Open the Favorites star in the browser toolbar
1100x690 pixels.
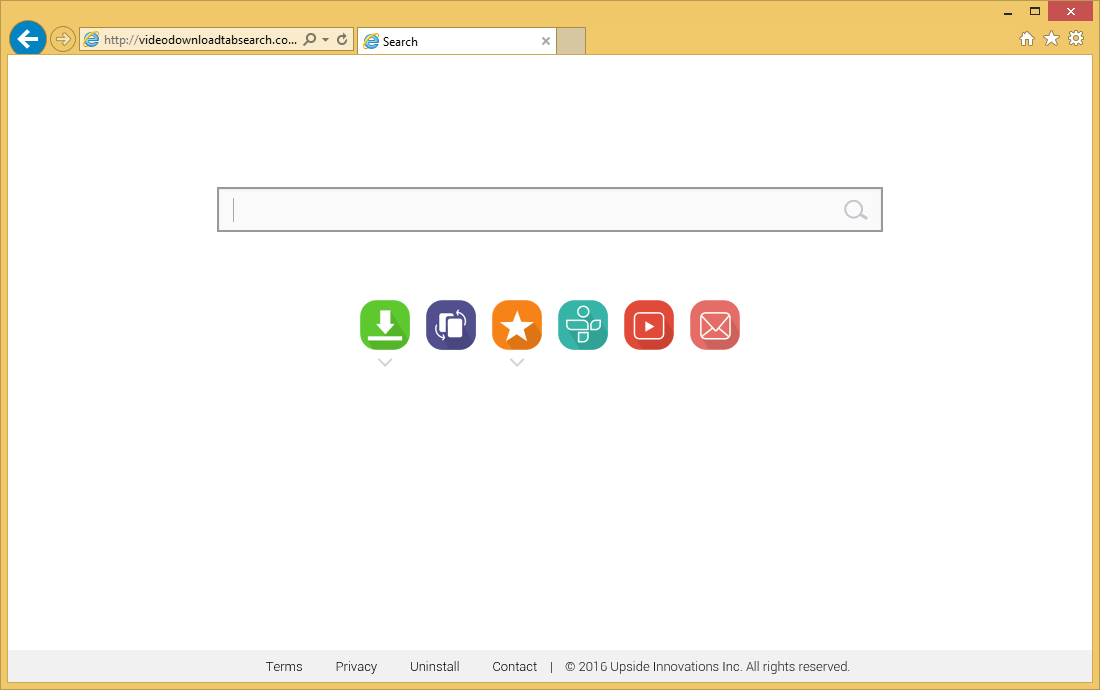point(1051,39)
